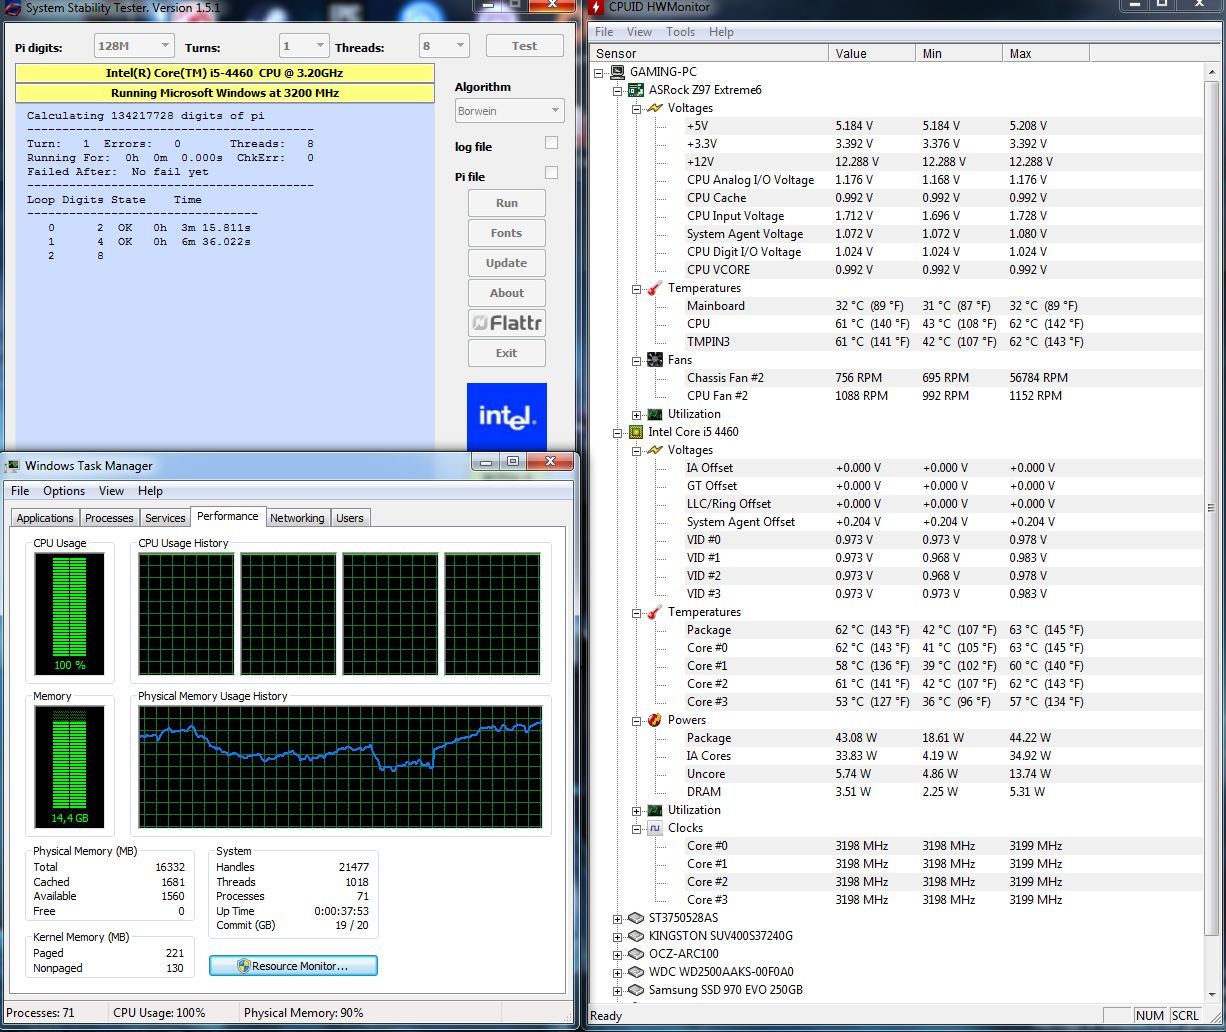This screenshot has width=1226, height=1032.
Task: Open the Pi digits 128M dropdown
Action: tap(134, 46)
